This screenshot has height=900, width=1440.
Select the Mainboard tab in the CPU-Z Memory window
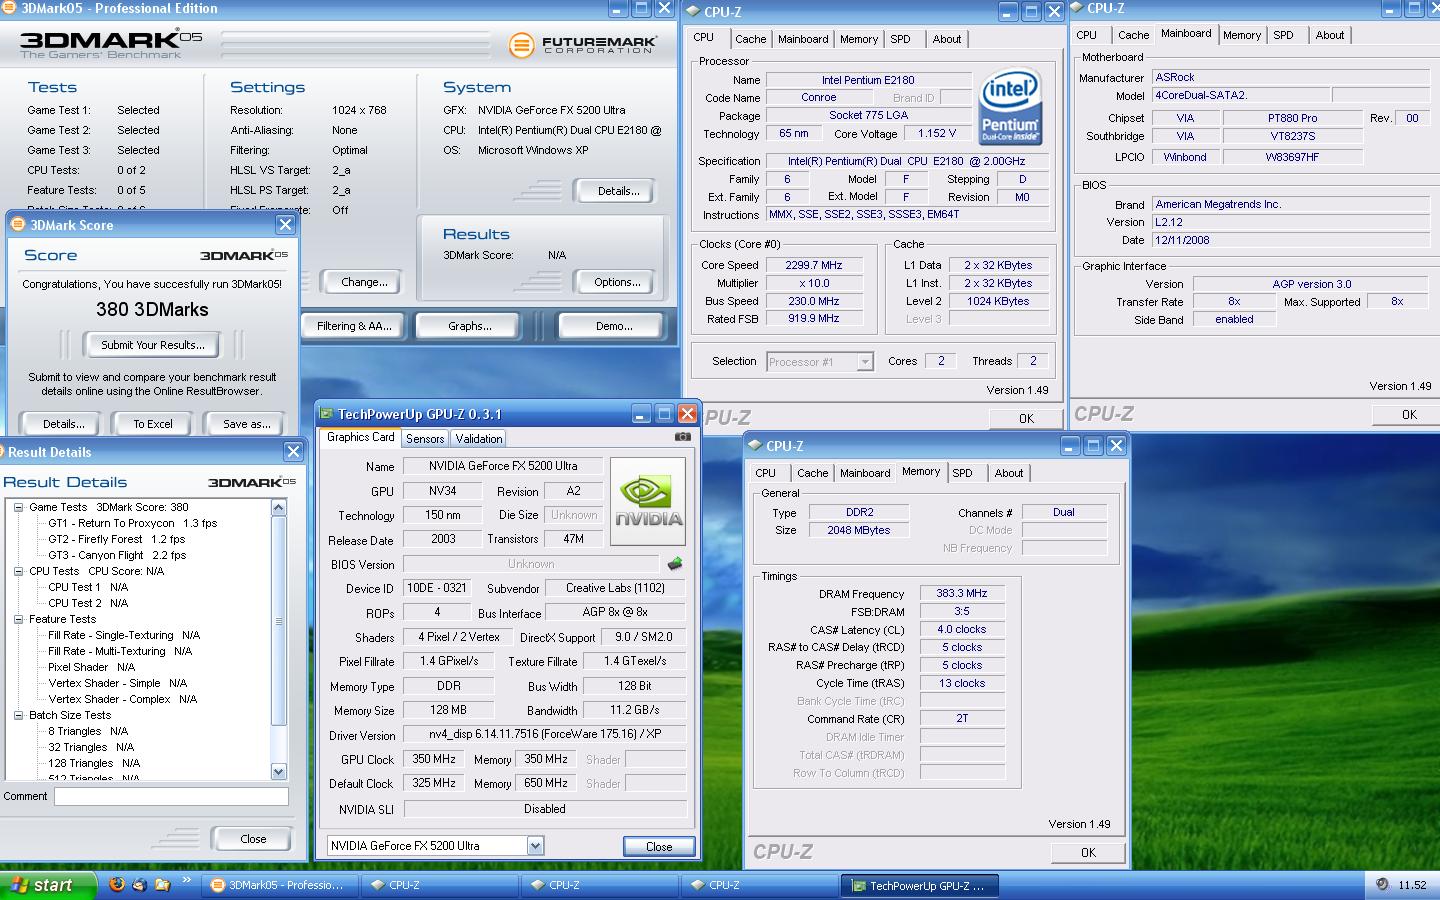click(865, 473)
